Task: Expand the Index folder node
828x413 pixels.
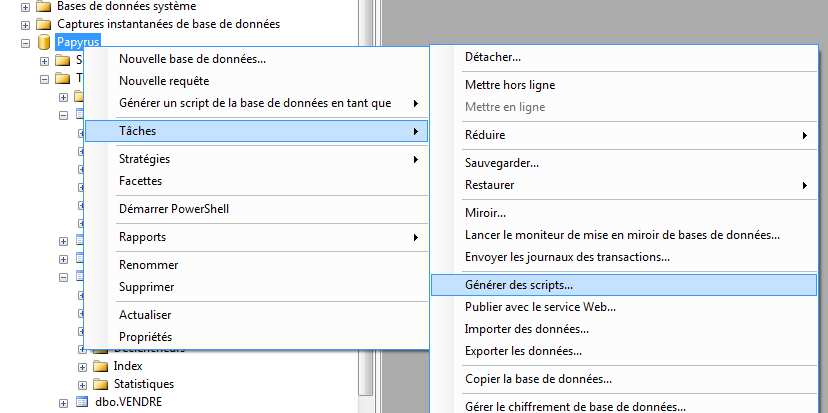Action: click(x=82, y=366)
